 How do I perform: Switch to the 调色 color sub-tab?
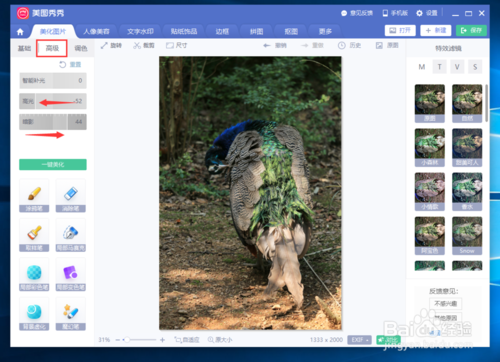pyautogui.click(x=81, y=48)
